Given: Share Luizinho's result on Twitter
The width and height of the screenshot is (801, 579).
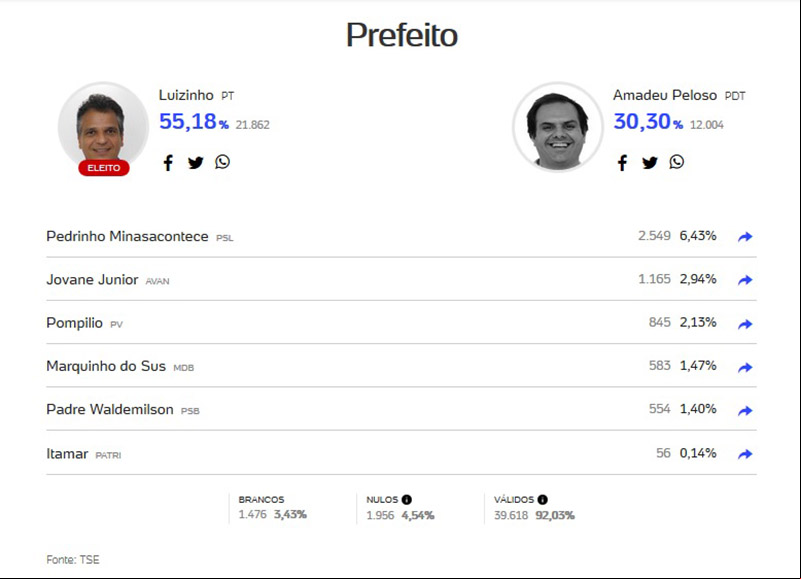Looking at the screenshot, I should pyautogui.click(x=195, y=163).
